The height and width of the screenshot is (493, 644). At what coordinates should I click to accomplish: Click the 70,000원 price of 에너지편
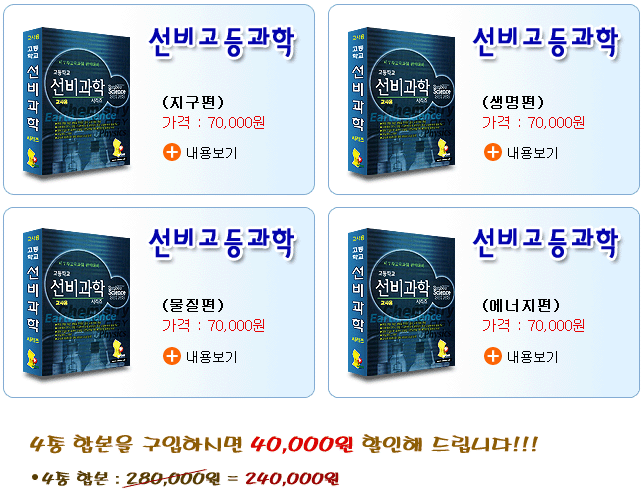click(x=556, y=326)
